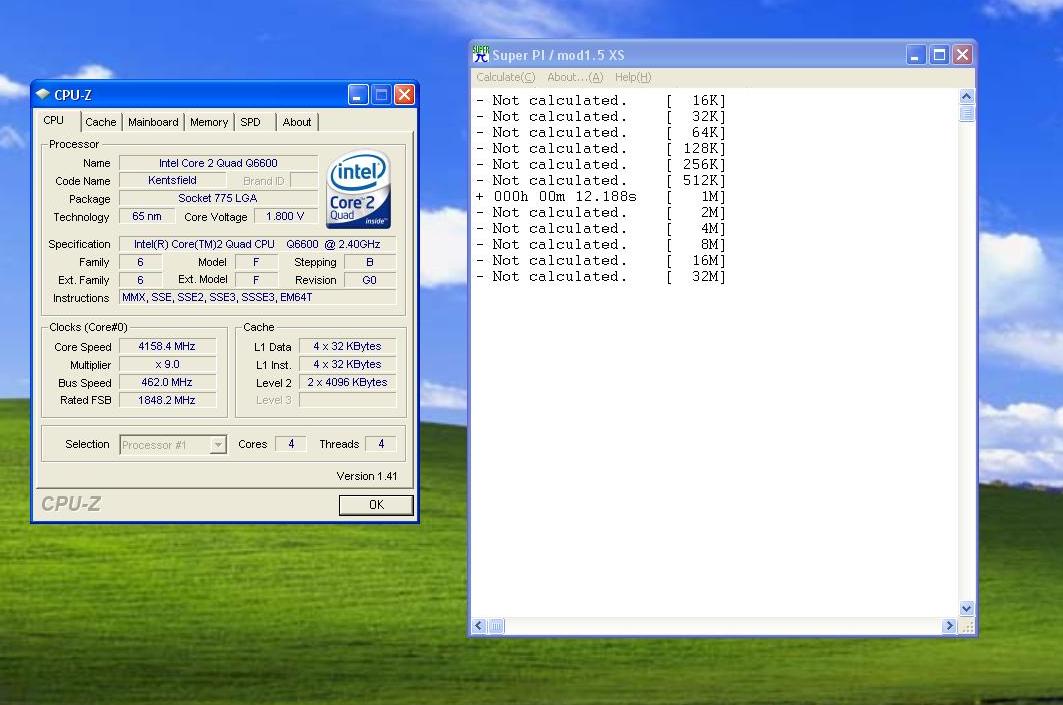Click the Multiplier value x 9.0
1063x705 pixels.
click(167, 365)
